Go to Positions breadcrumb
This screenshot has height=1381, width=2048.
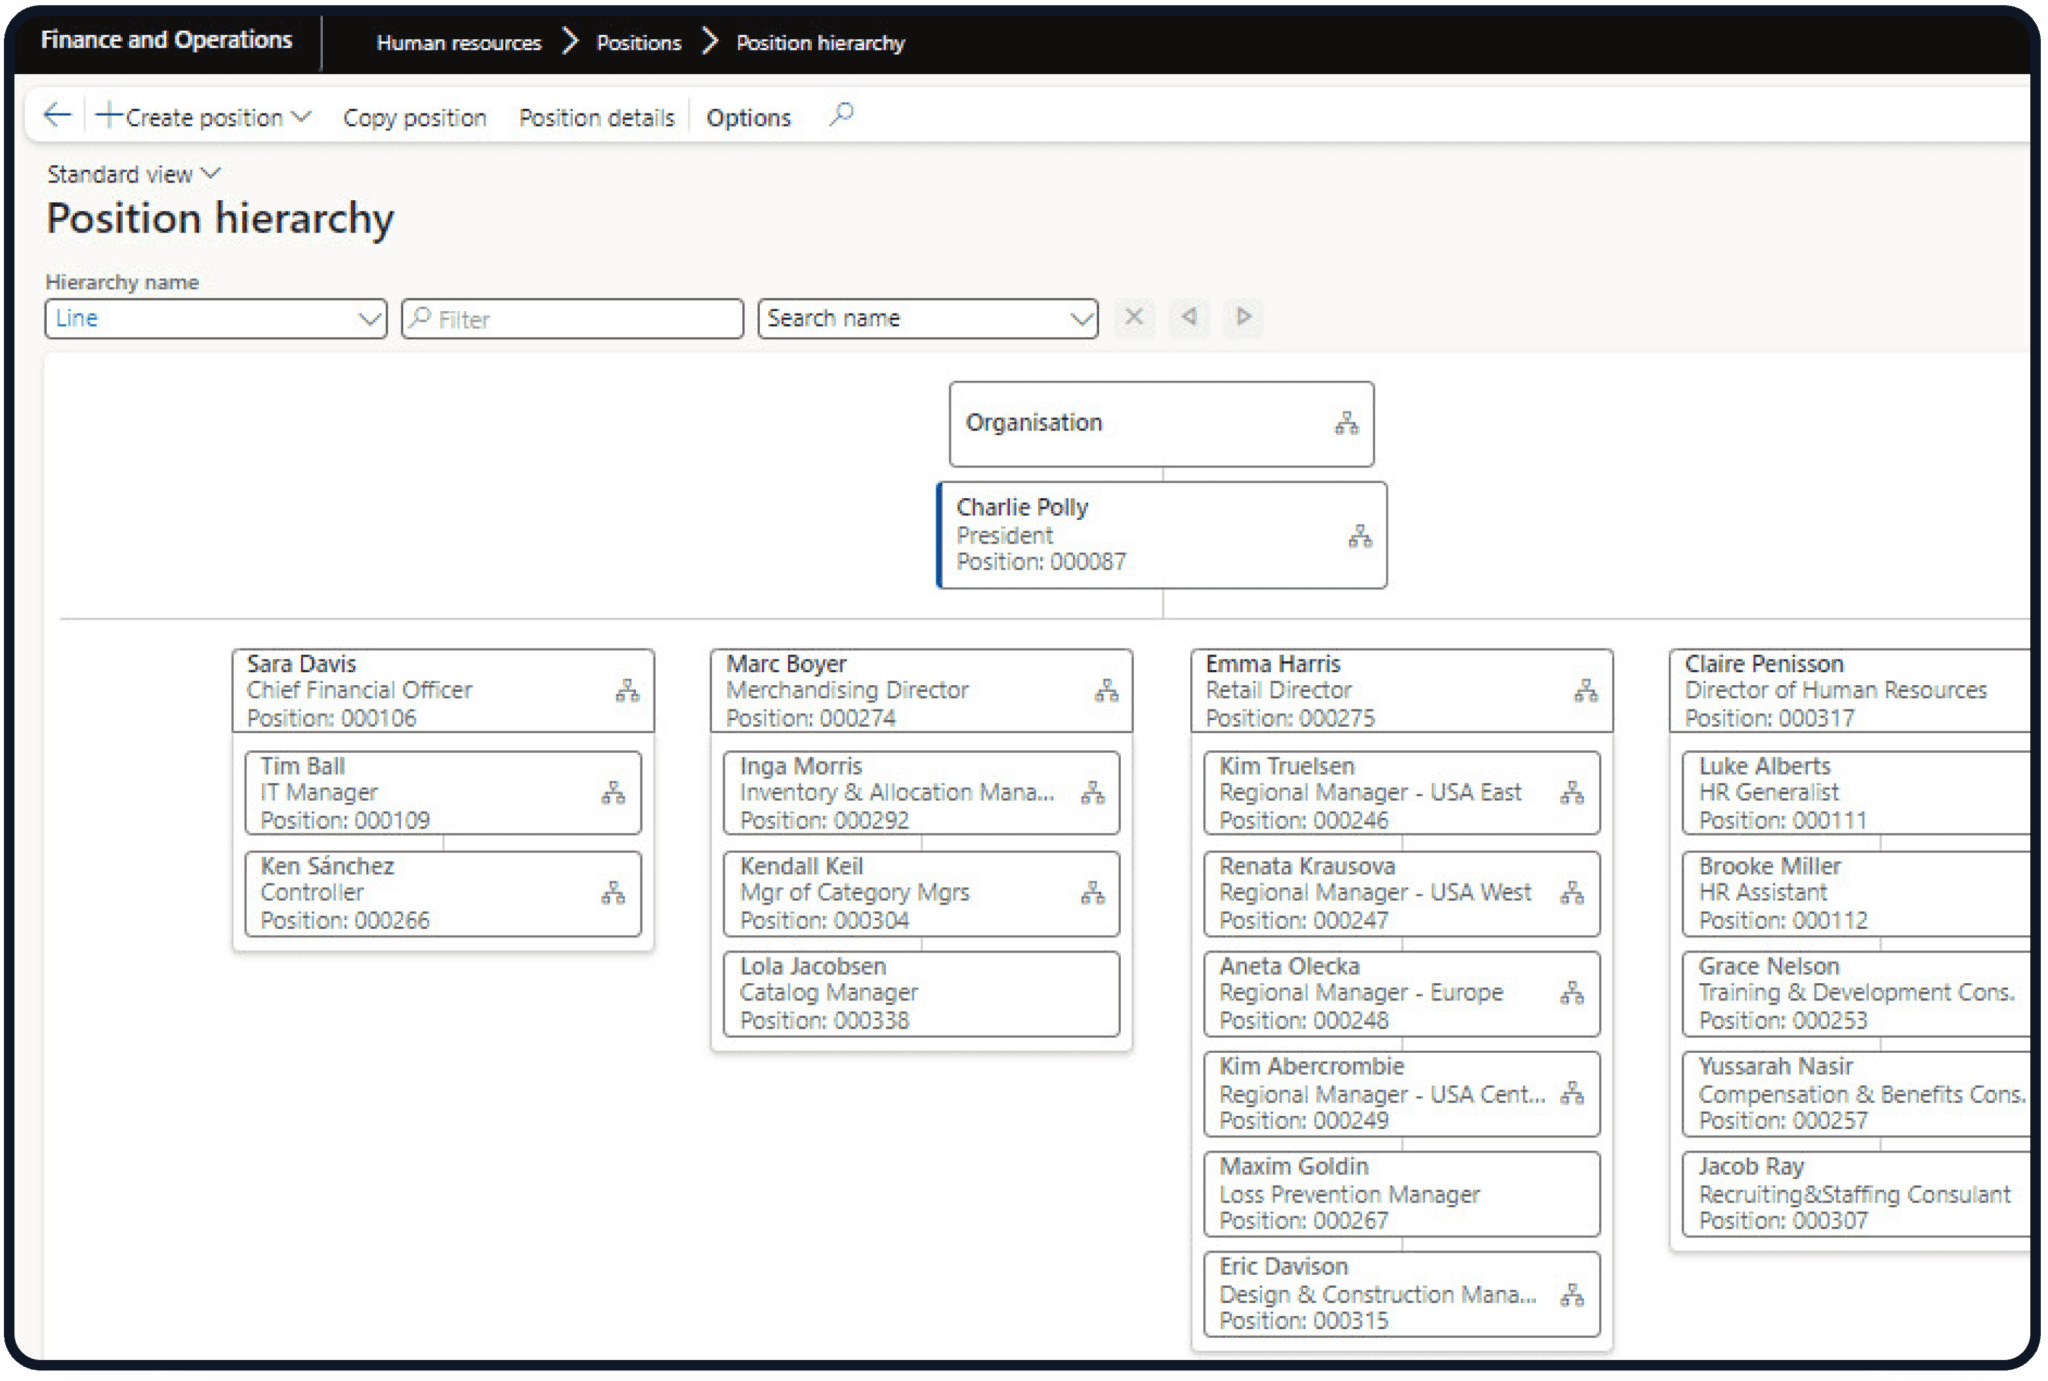pyautogui.click(x=639, y=43)
